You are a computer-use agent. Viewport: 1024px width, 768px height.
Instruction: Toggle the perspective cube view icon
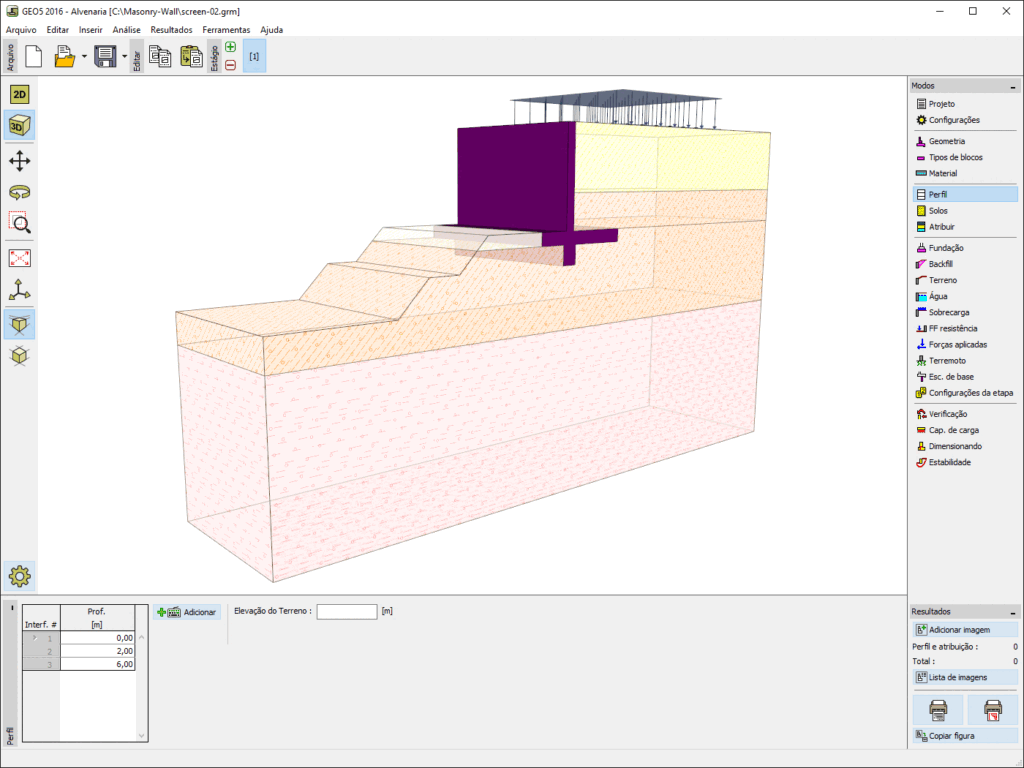point(20,325)
